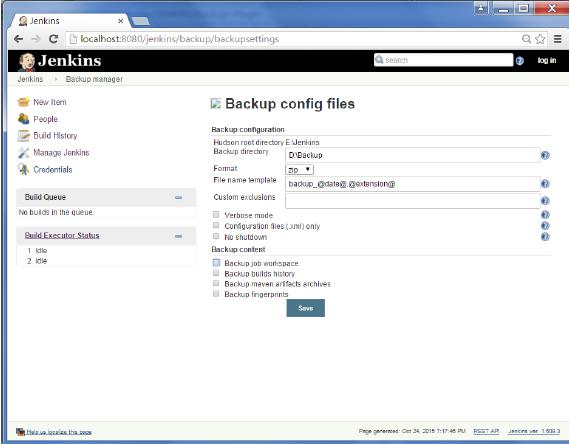Open help for No shutdown option

(x=545, y=237)
